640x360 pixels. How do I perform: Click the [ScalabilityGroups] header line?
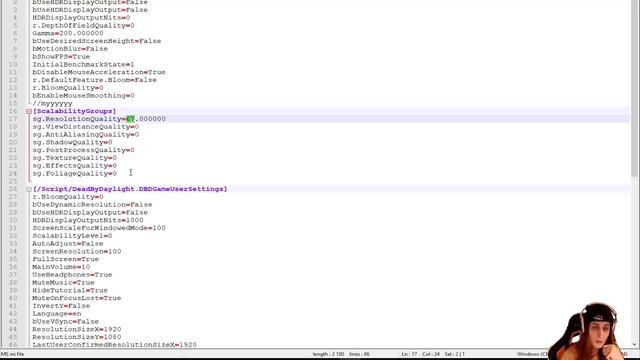point(74,111)
